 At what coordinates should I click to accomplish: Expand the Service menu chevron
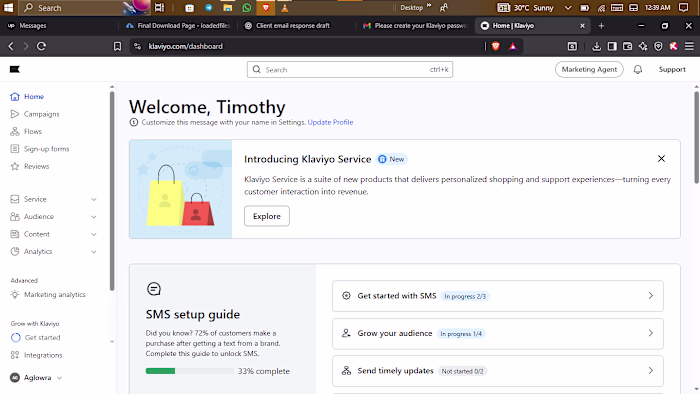[94, 199]
